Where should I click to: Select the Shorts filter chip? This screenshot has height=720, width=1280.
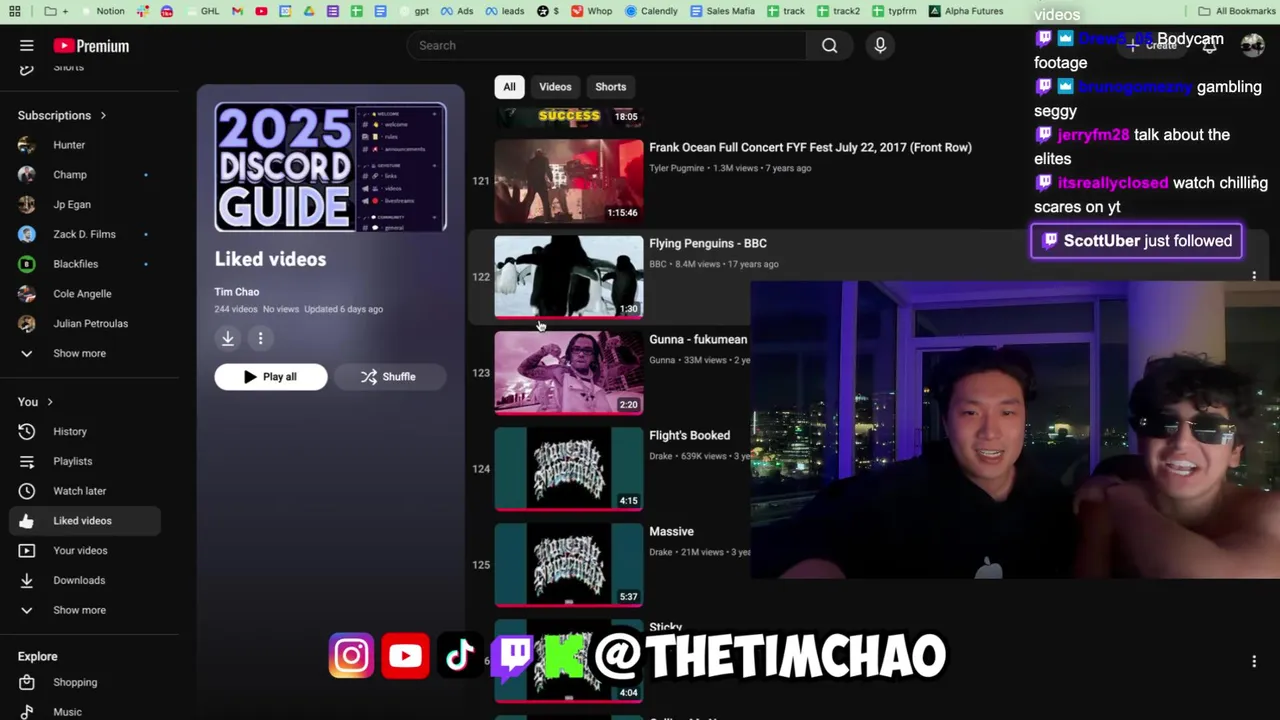(x=610, y=87)
